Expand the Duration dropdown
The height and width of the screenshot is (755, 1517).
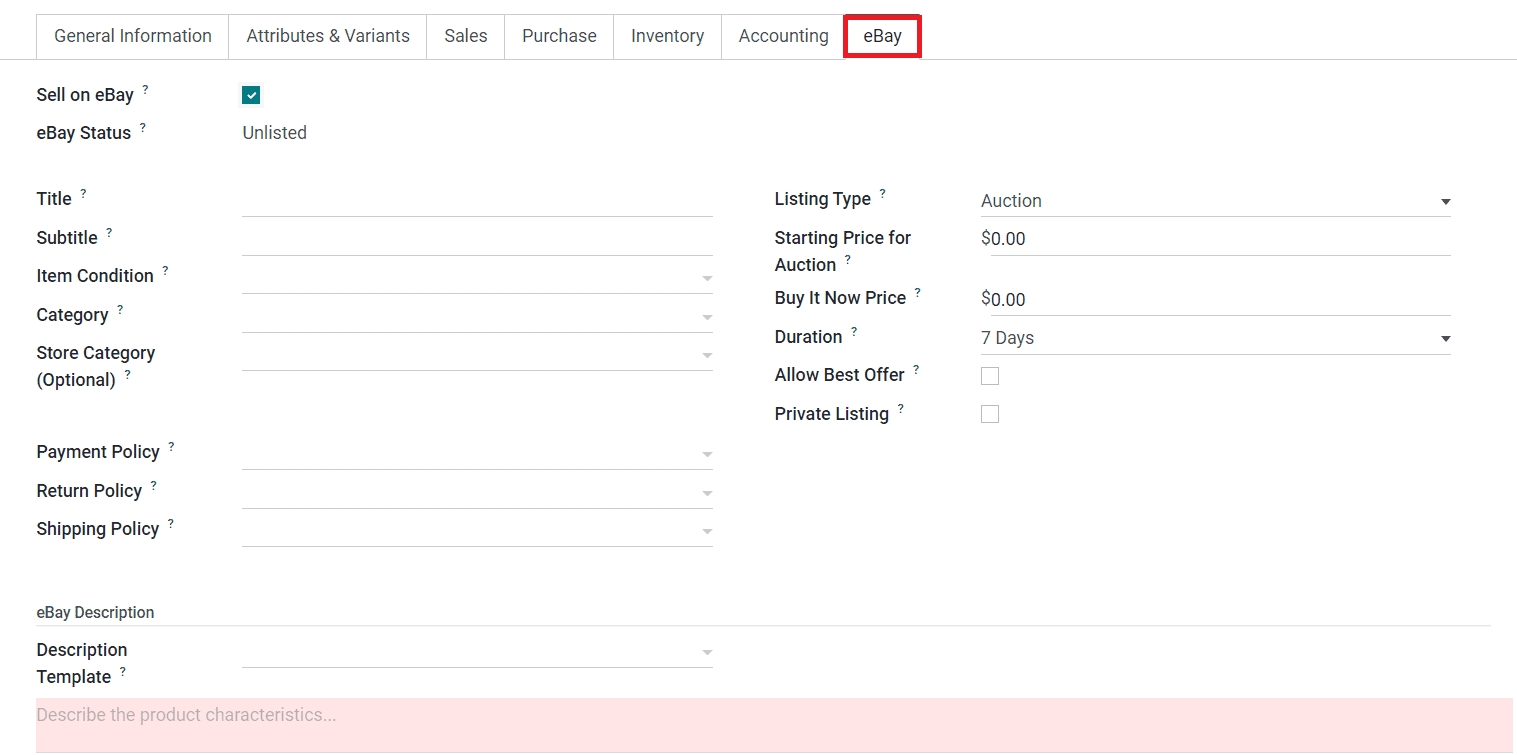pos(1214,338)
